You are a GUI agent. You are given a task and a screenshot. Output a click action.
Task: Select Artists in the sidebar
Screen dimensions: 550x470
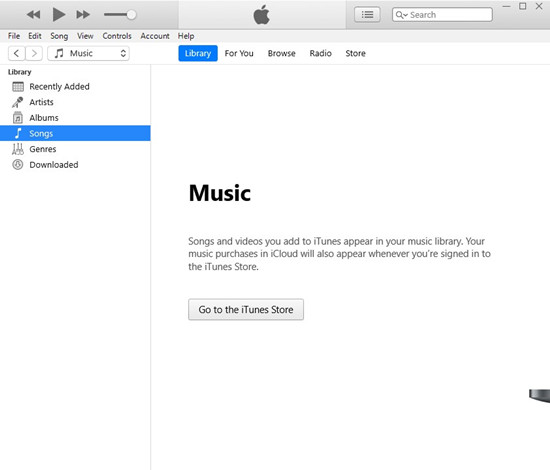point(75,102)
